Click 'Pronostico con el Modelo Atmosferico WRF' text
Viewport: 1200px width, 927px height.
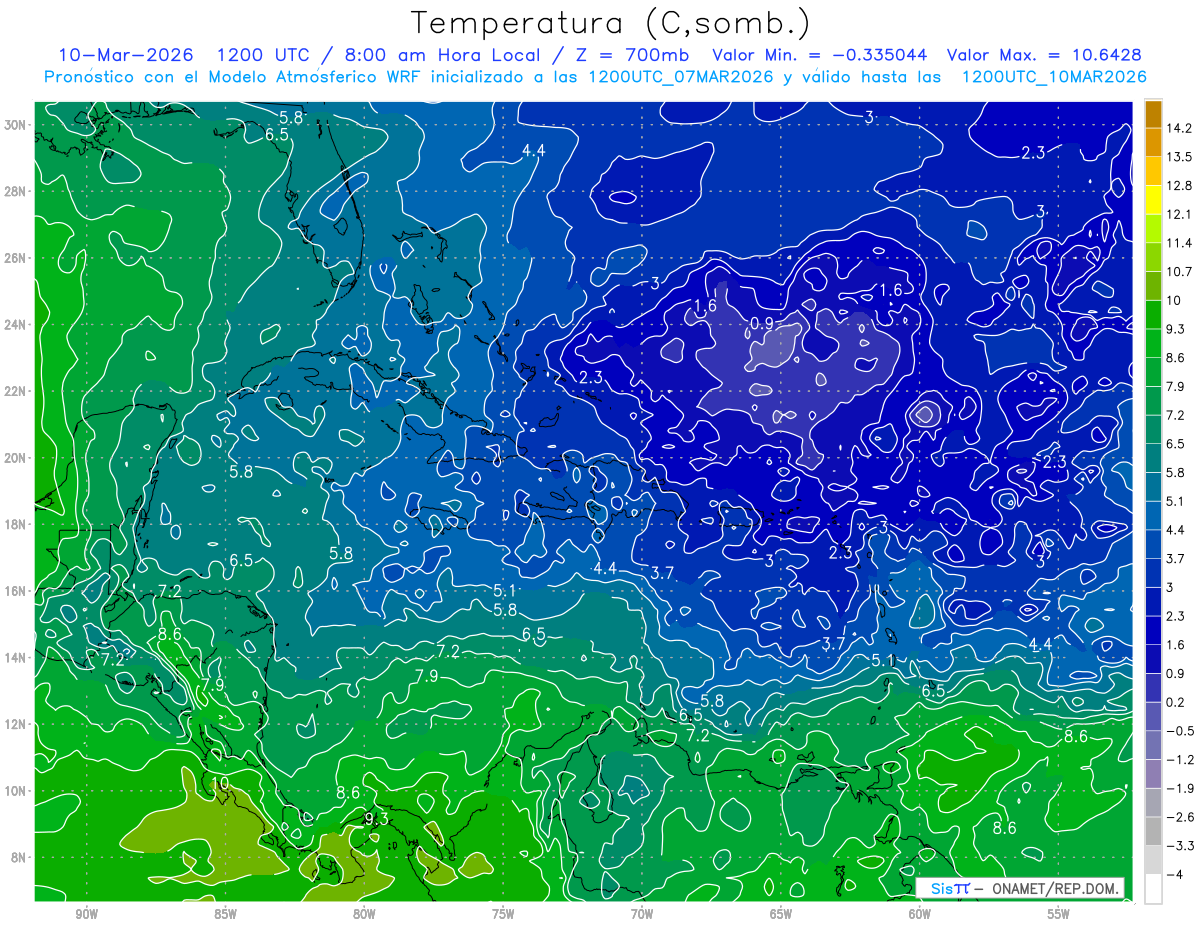click(x=251, y=77)
